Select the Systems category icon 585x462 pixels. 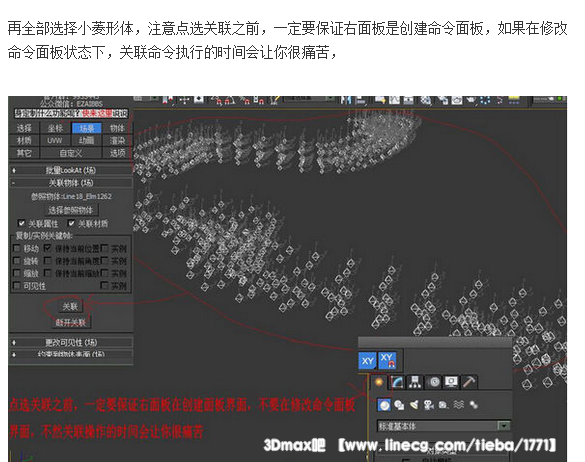click(x=473, y=405)
